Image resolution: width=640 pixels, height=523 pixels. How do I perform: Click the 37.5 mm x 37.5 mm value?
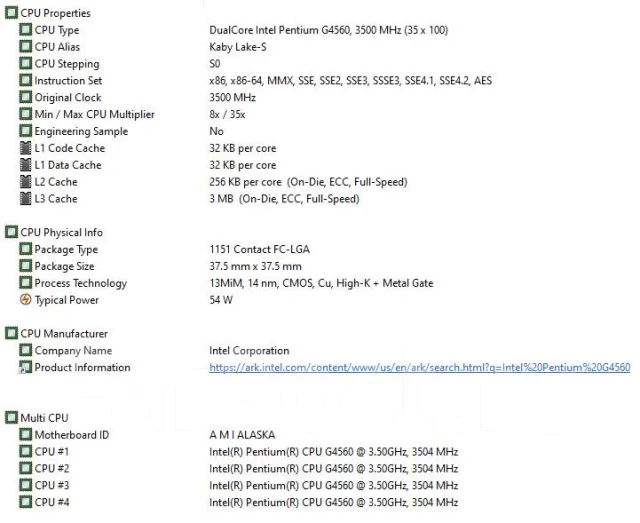256,266
